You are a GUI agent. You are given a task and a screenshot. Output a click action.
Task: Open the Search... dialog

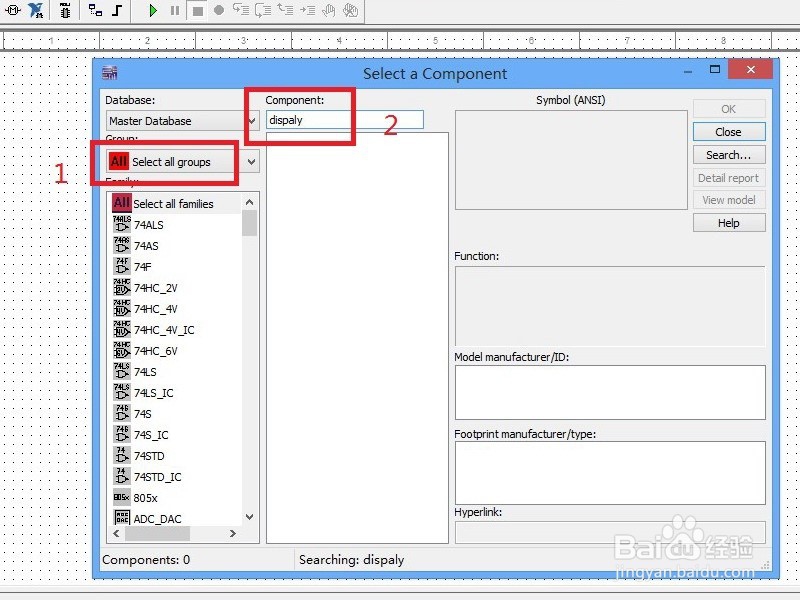729,155
